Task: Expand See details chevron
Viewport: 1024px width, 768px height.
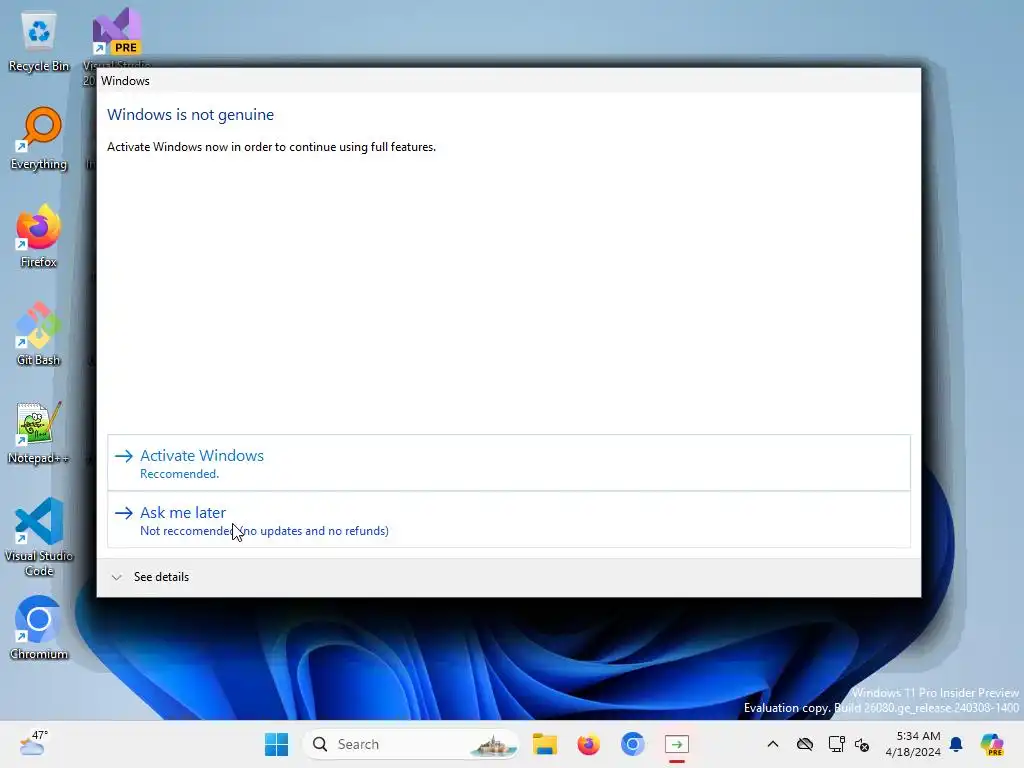Action: pos(117,577)
